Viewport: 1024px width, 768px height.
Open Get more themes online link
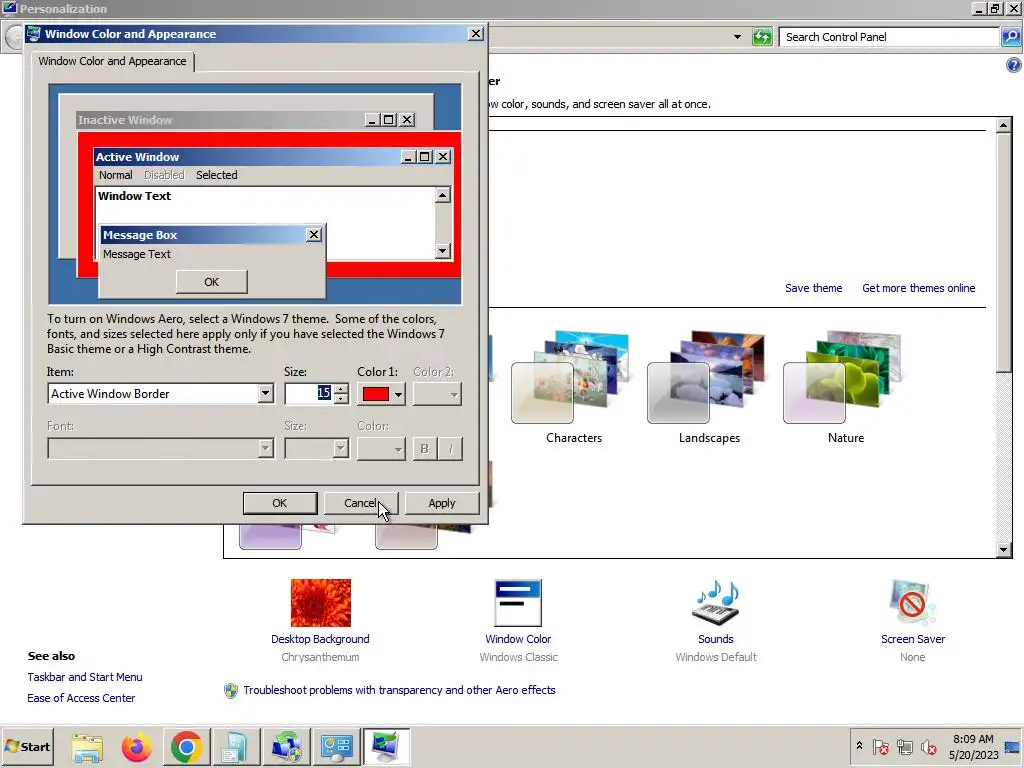(918, 288)
